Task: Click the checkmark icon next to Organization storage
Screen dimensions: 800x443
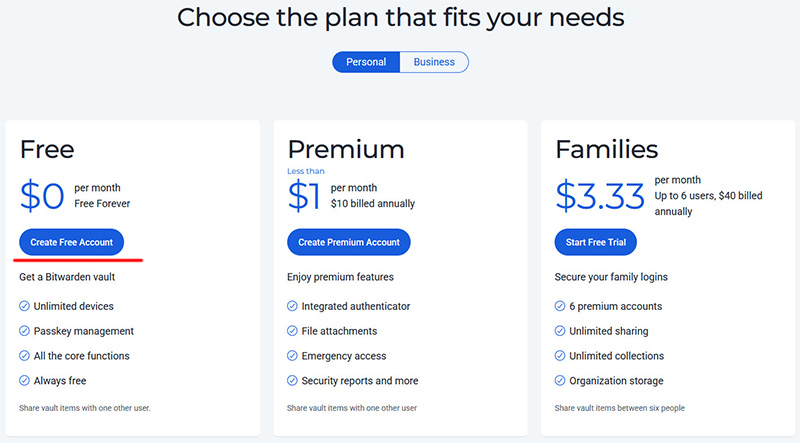Action: (560, 381)
